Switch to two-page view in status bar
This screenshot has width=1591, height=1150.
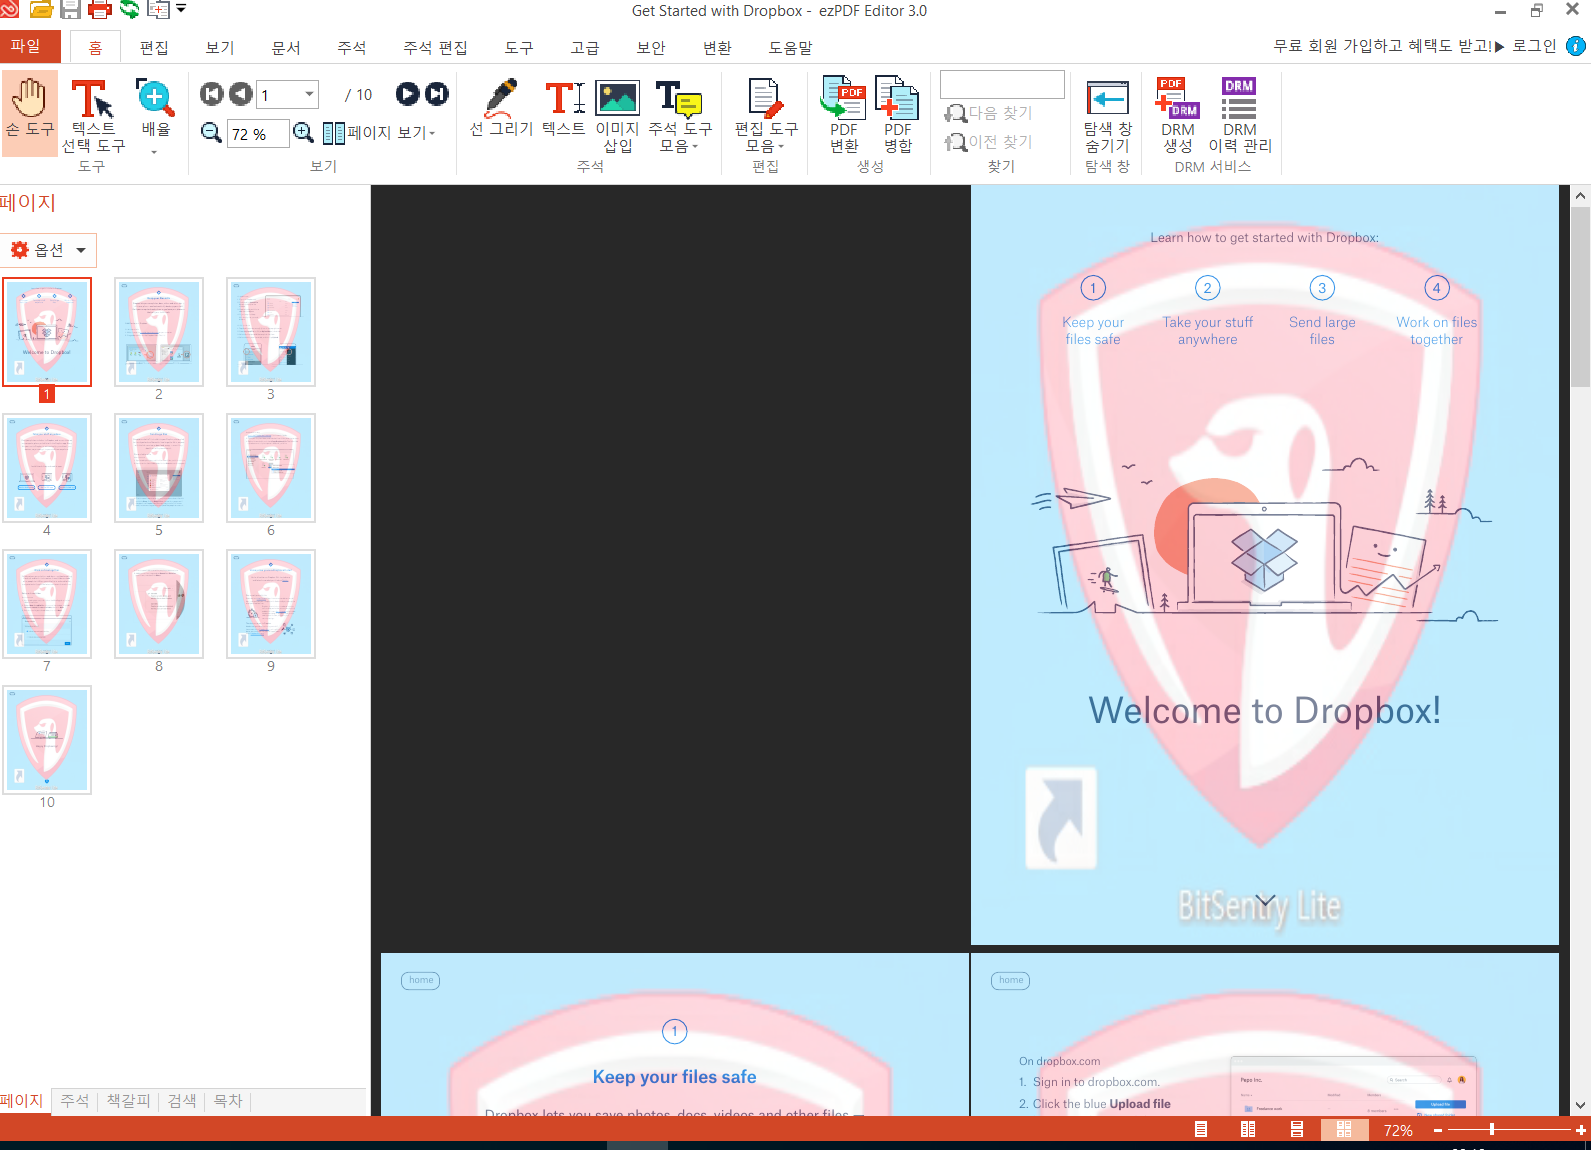[1248, 1129]
